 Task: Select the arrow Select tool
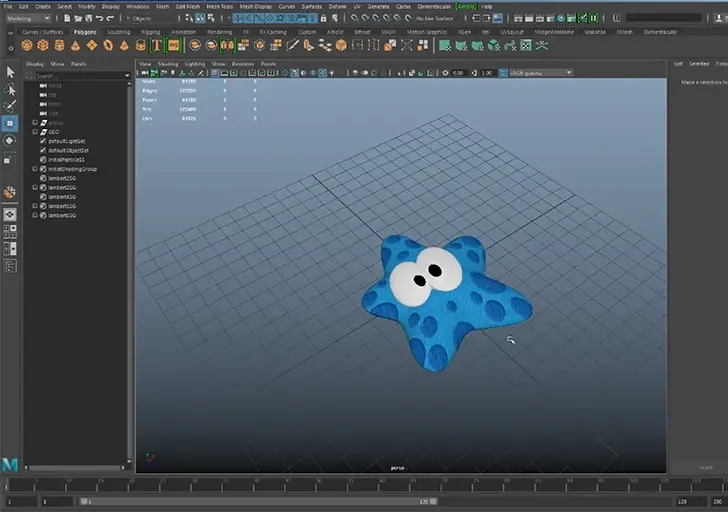click(10, 71)
